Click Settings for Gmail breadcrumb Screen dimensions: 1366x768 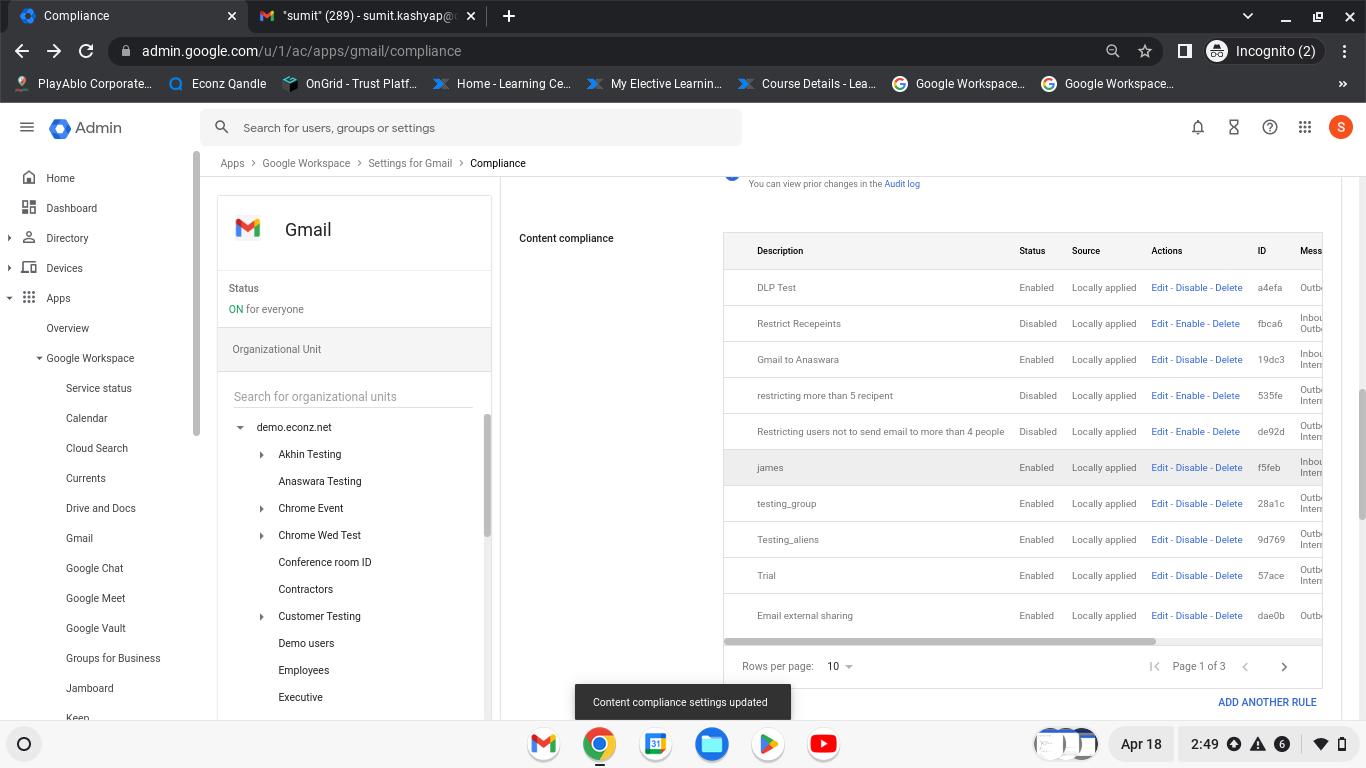click(410, 163)
